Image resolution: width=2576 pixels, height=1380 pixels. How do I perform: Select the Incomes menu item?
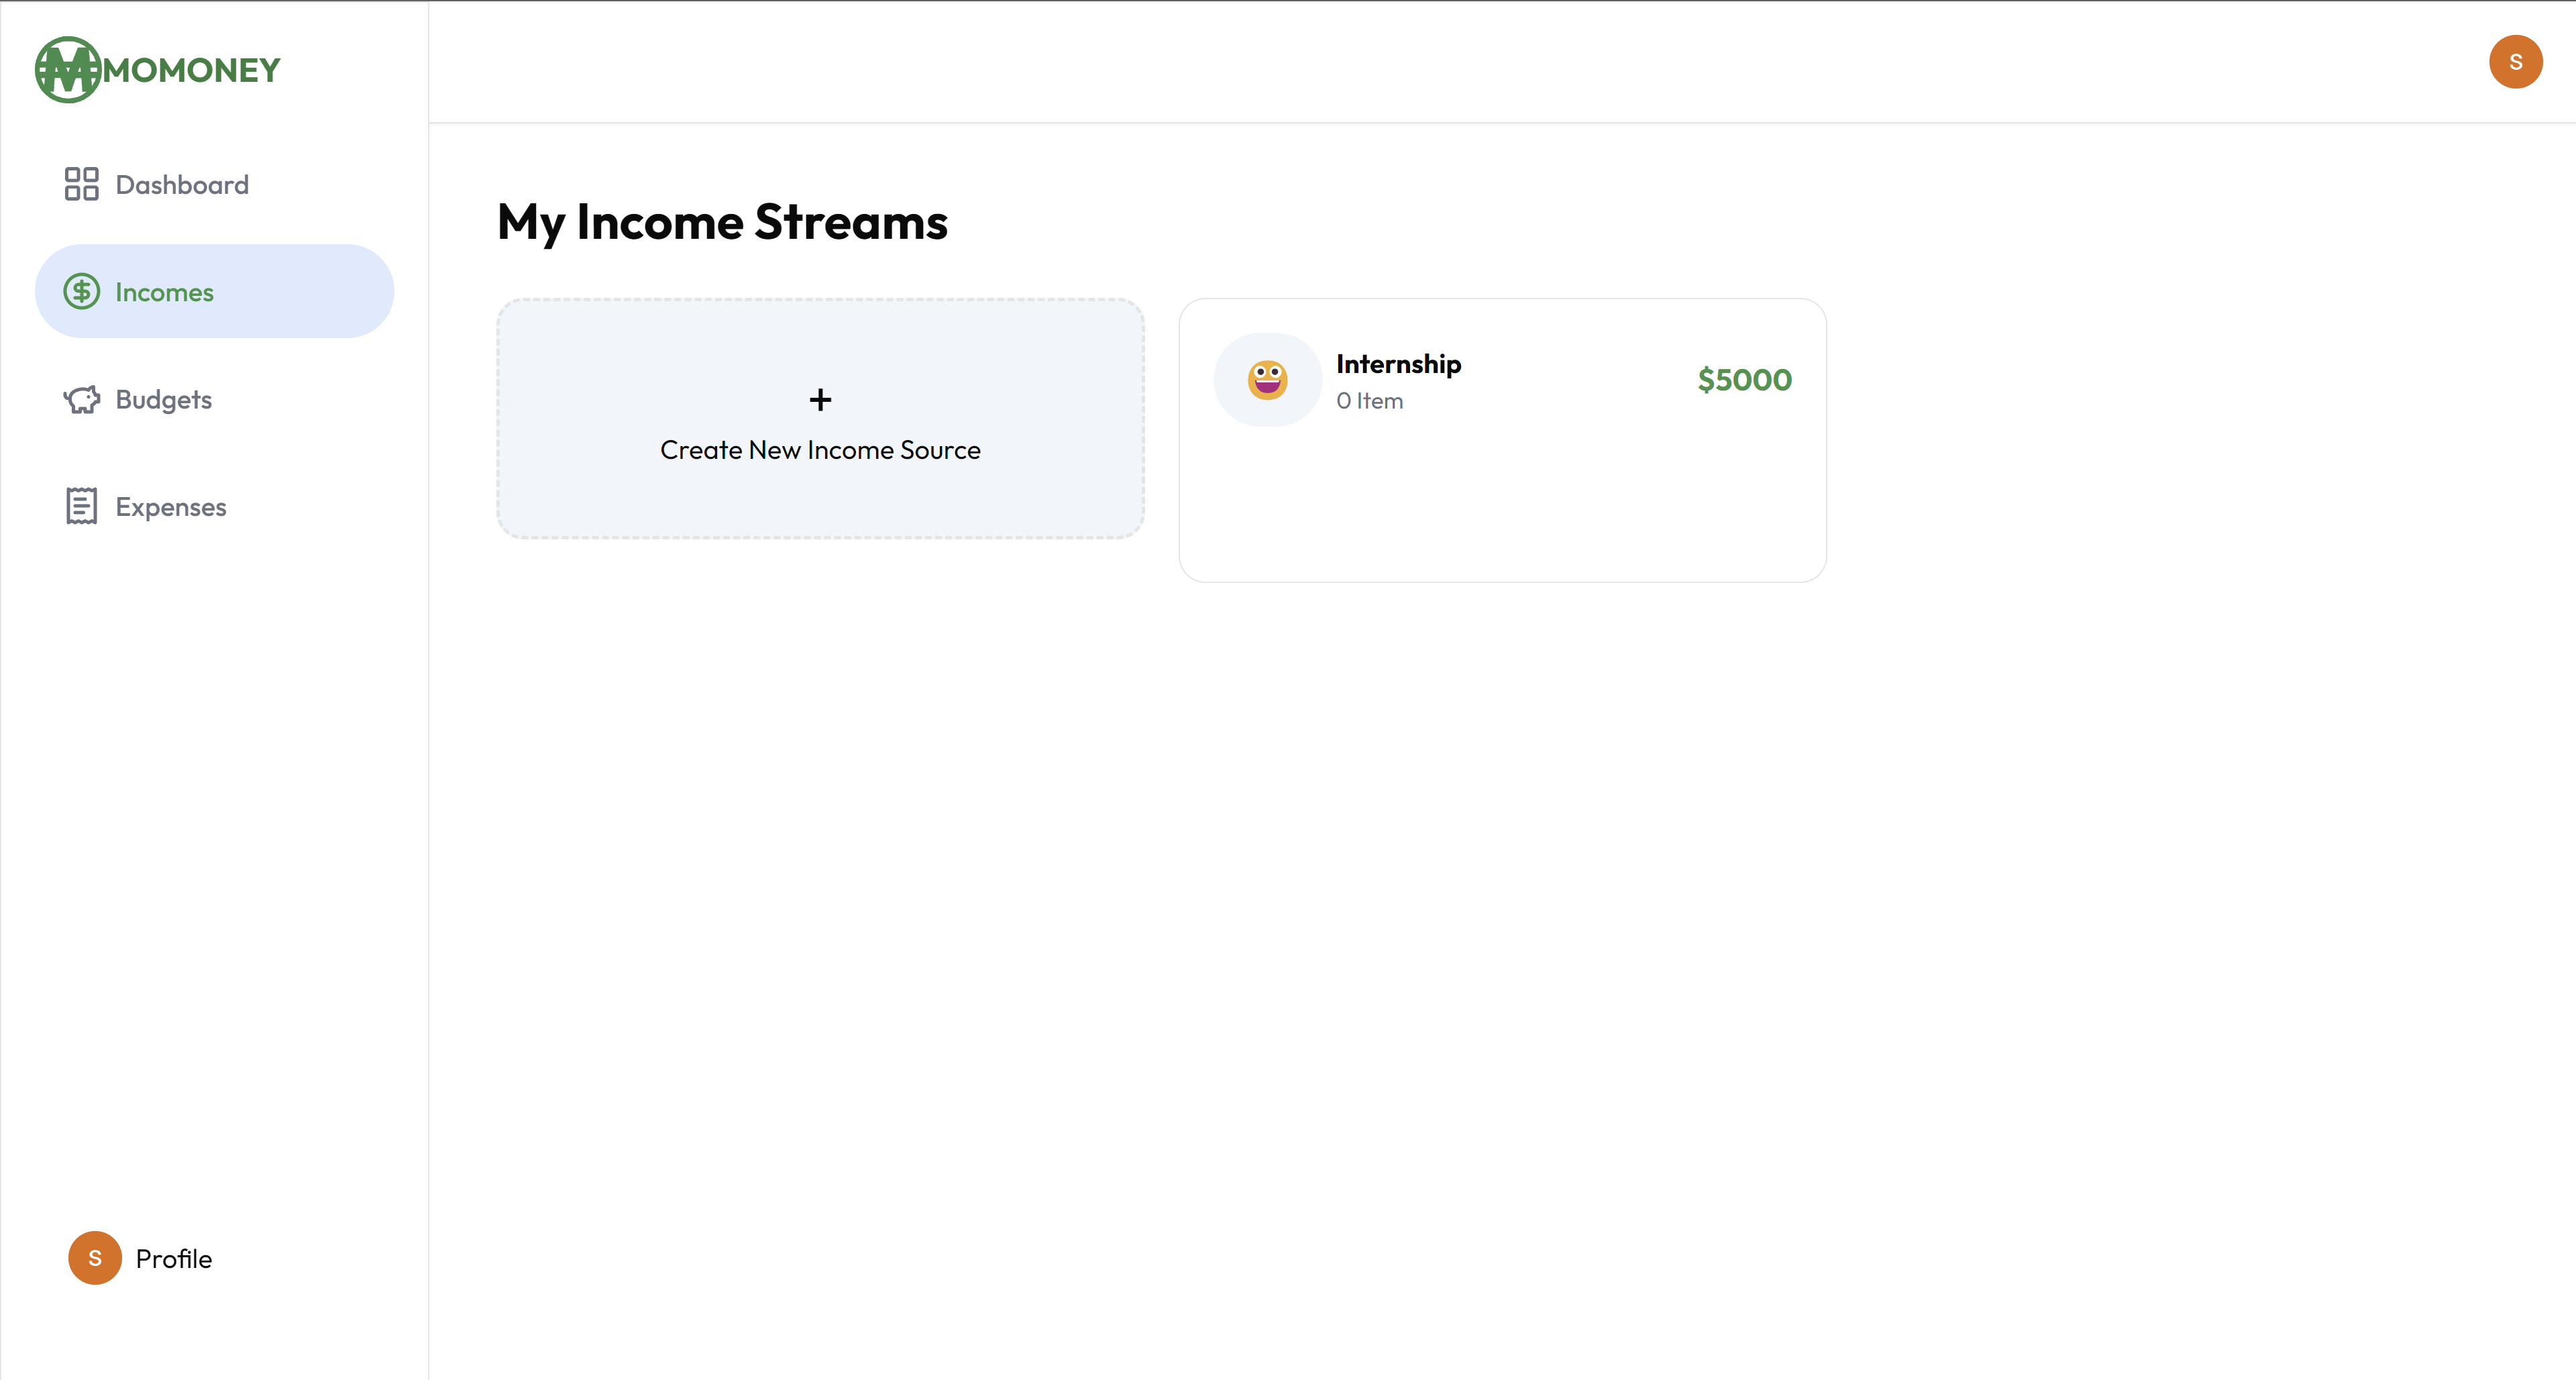(164, 292)
